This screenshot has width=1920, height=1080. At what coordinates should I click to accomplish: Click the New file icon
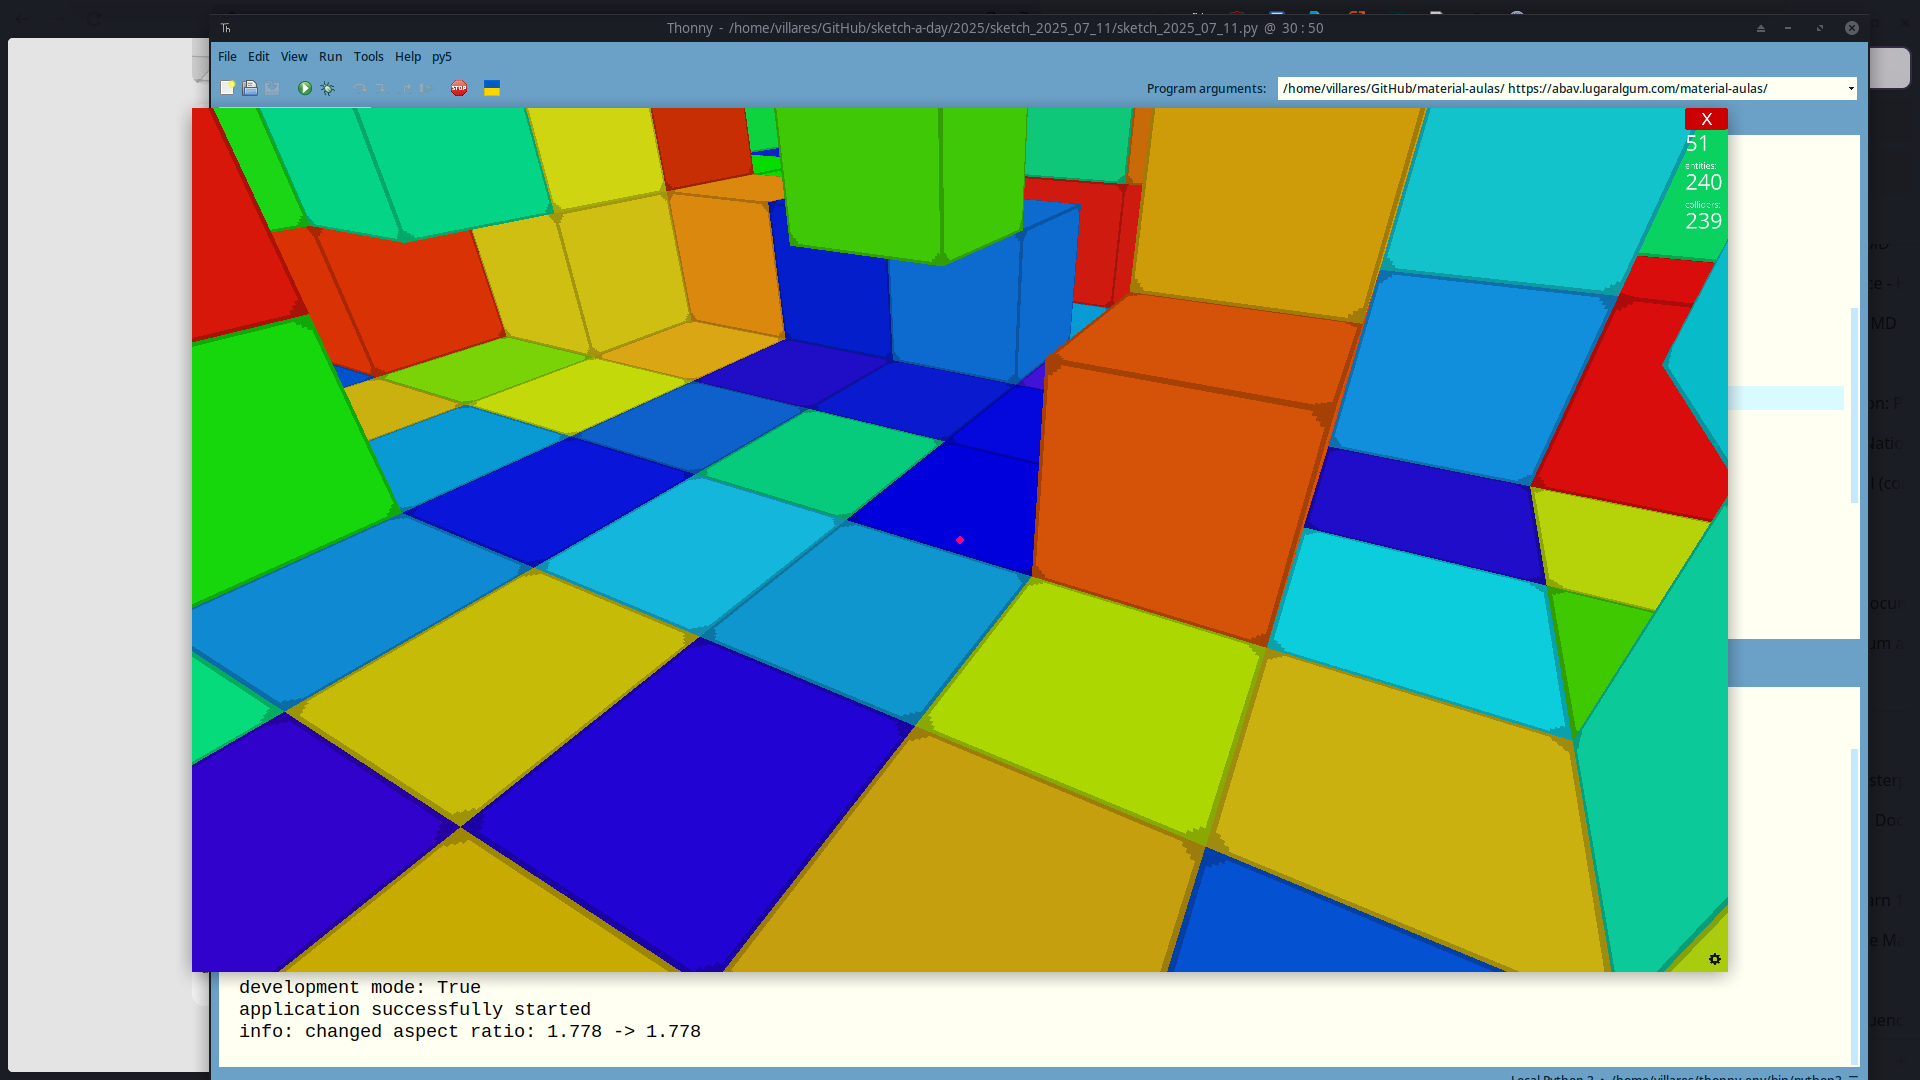point(227,88)
